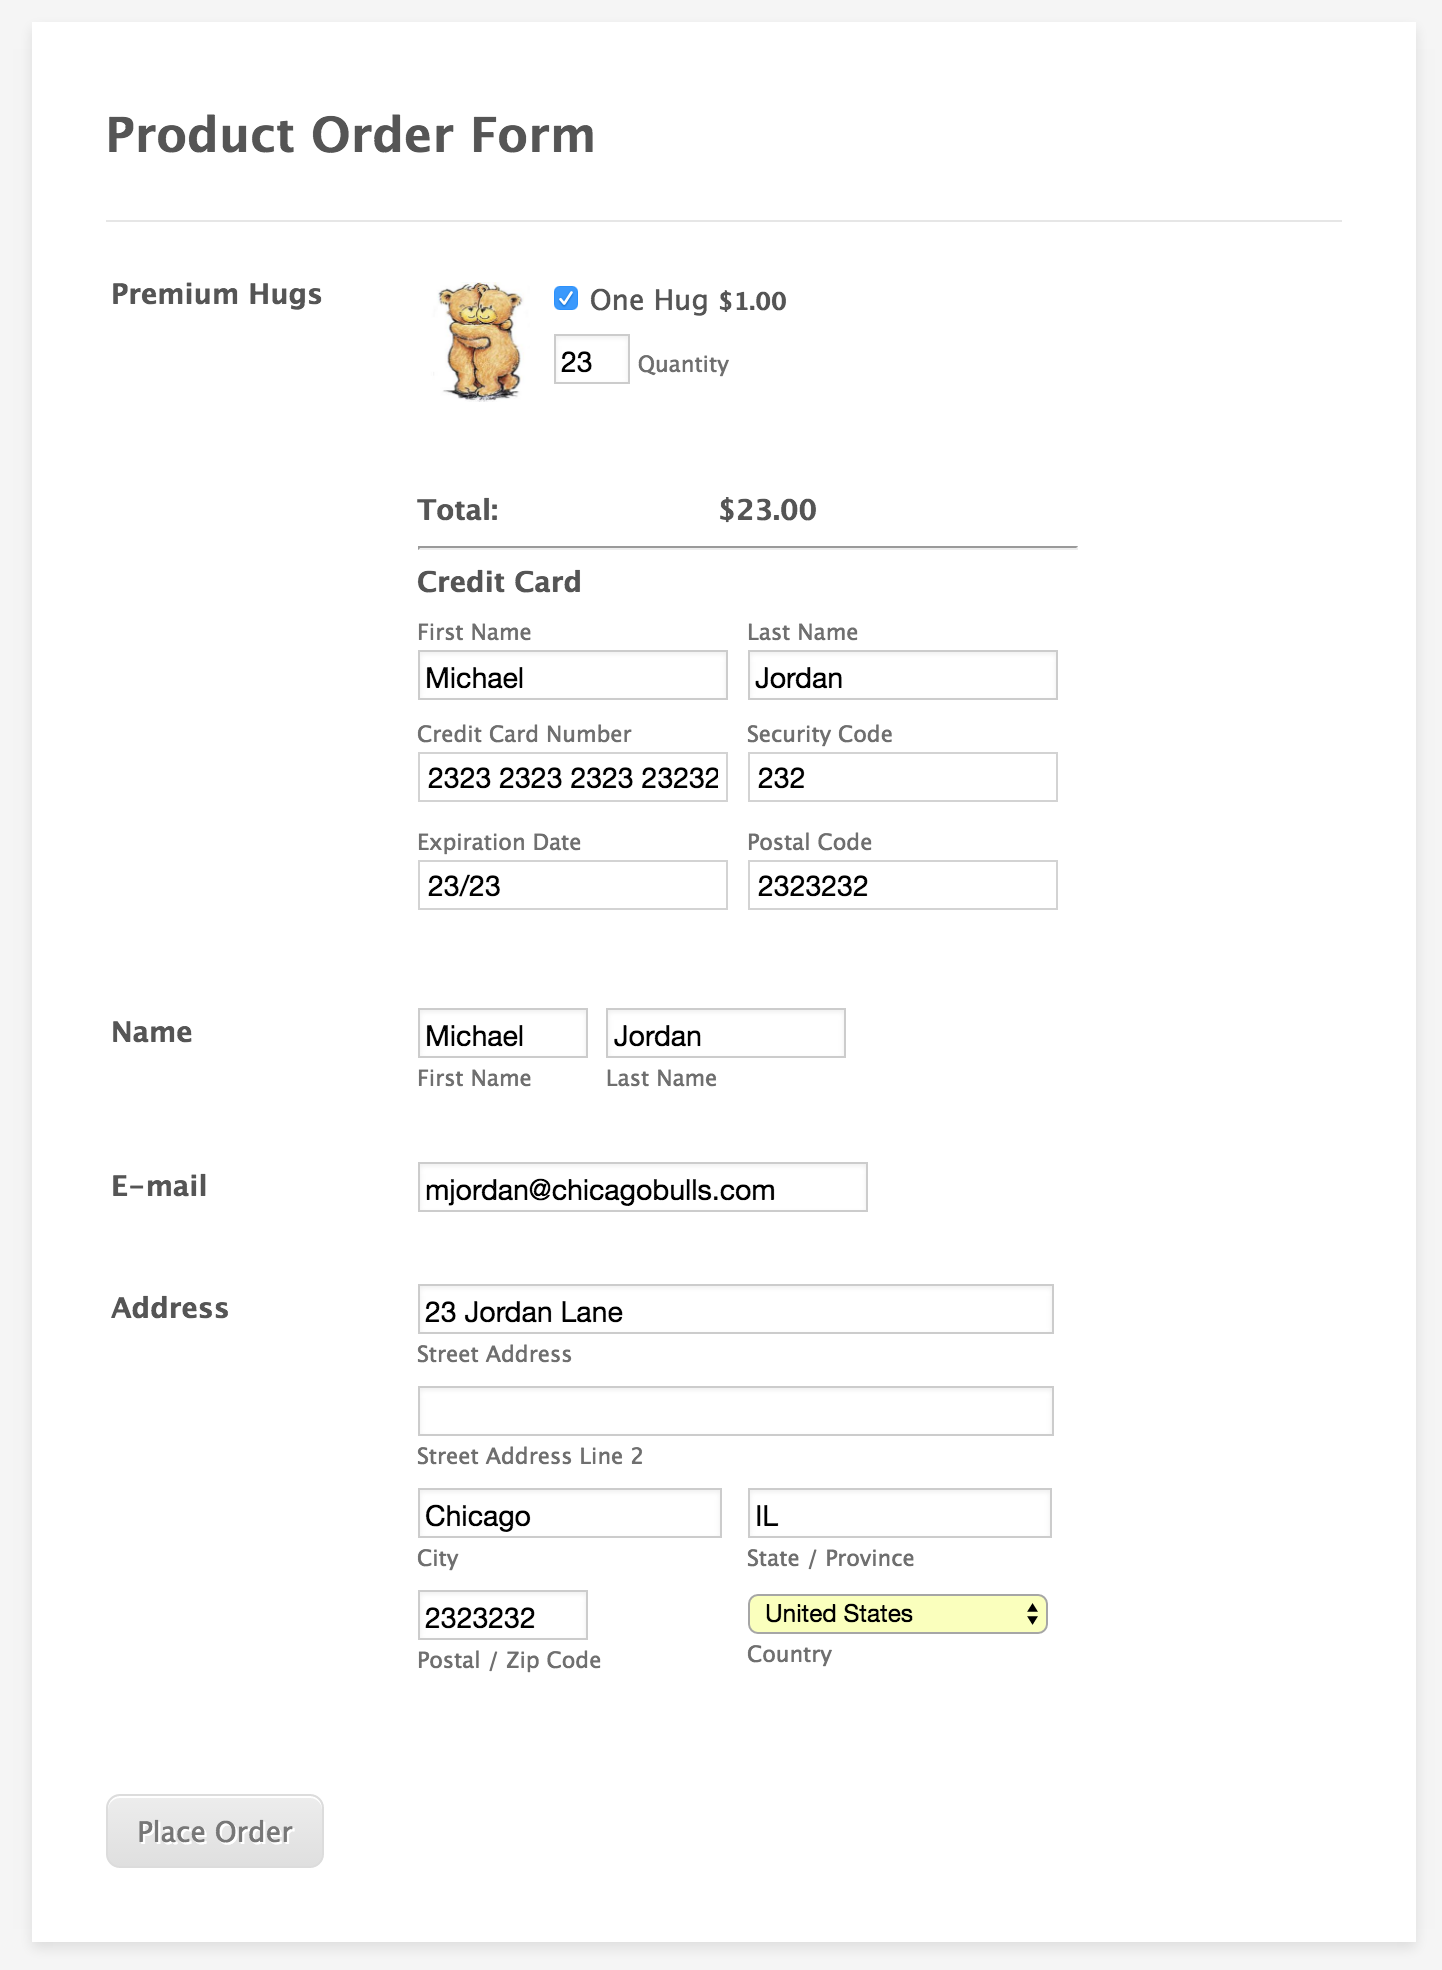Select the Credit Card Number field
This screenshot has width=1442, height=1970.
[x=572, y=778]
